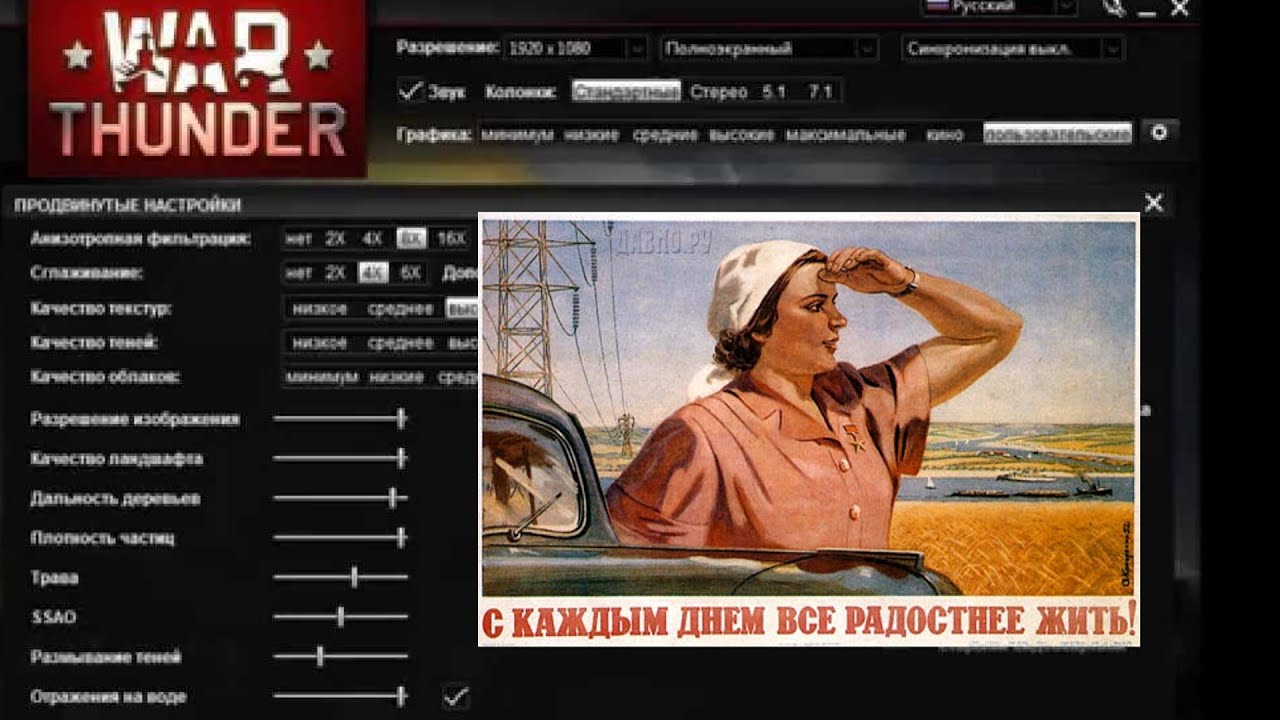The image size is (1280, 720).
Task: Set Сглаживание to 2X
Action: 335,273
